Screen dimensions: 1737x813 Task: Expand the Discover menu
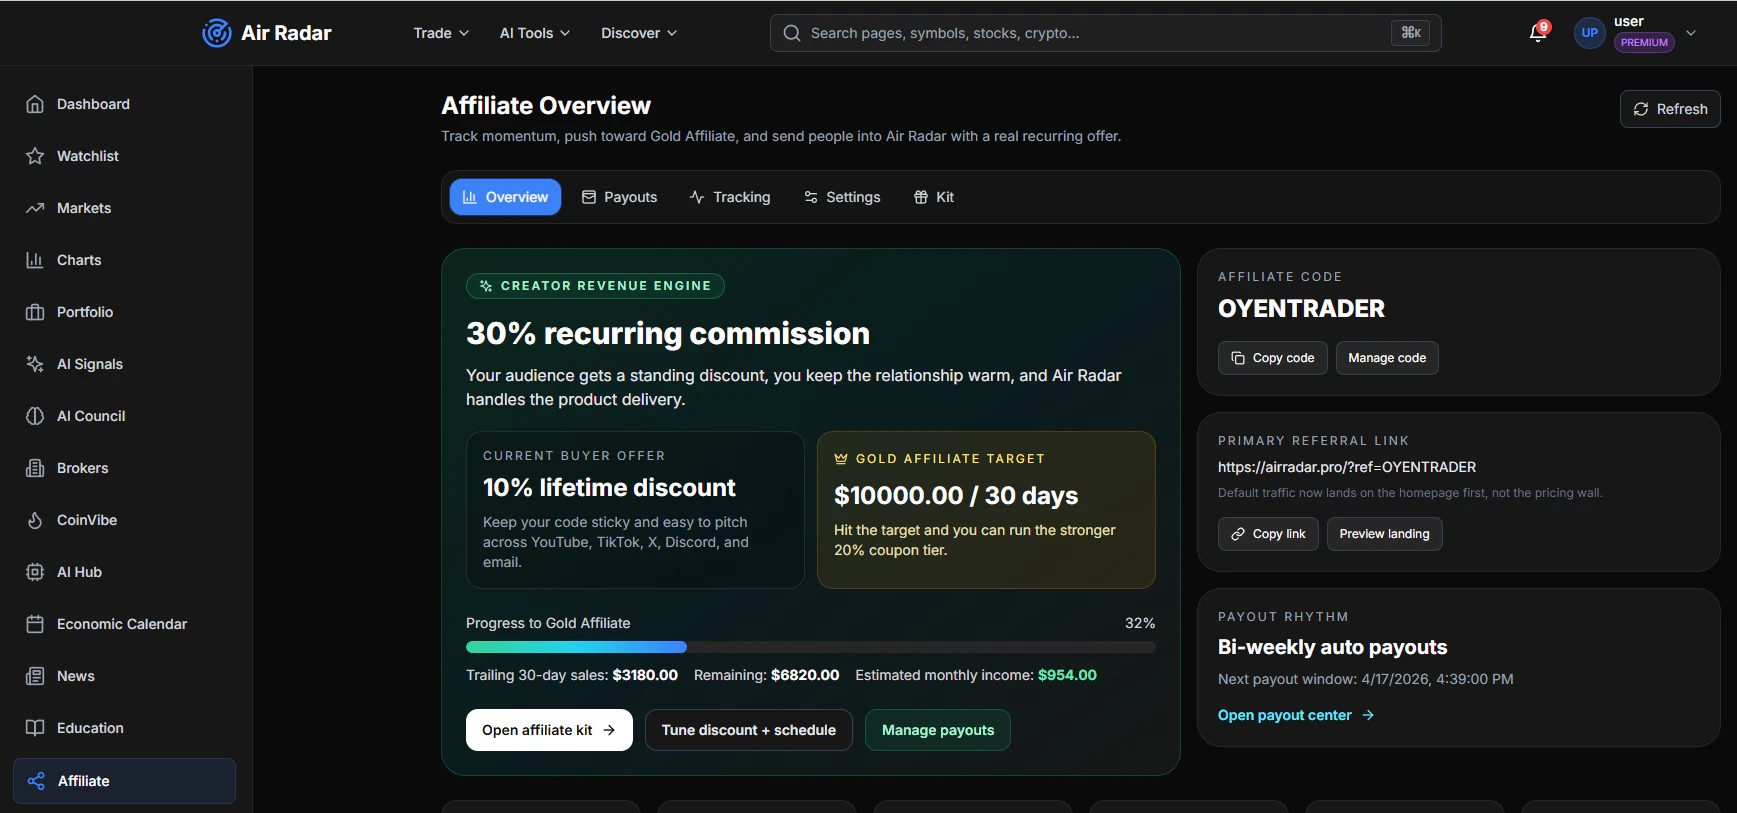(x=639, y=33)
